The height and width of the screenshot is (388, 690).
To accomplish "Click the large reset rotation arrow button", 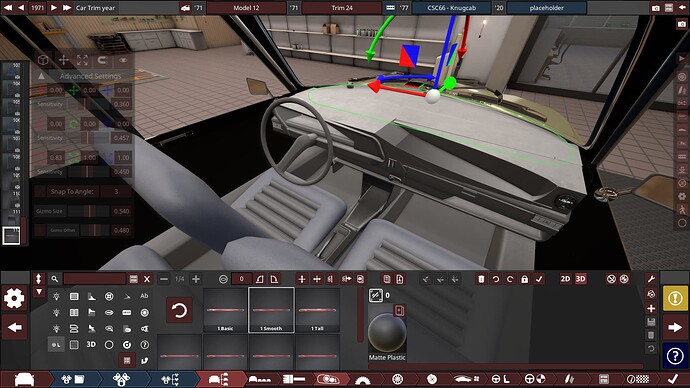I will click(x=179, y=310).
